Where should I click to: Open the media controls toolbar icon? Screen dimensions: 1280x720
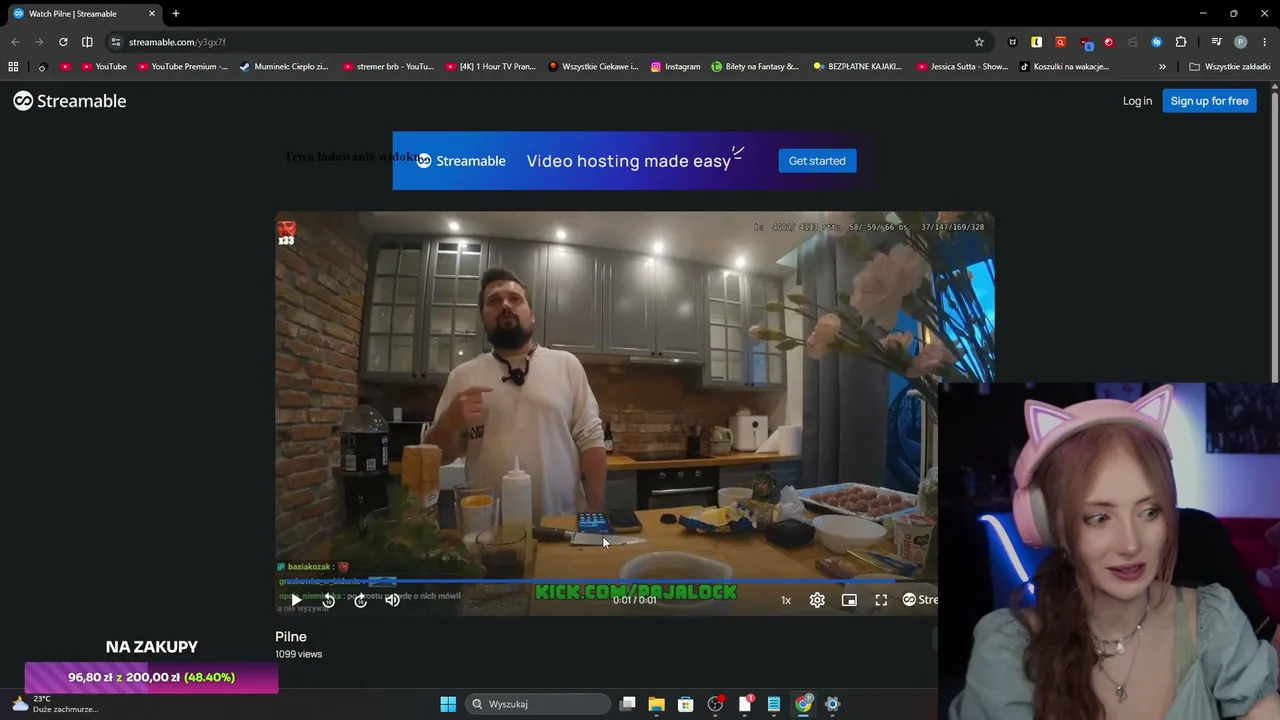point(1216,42)
